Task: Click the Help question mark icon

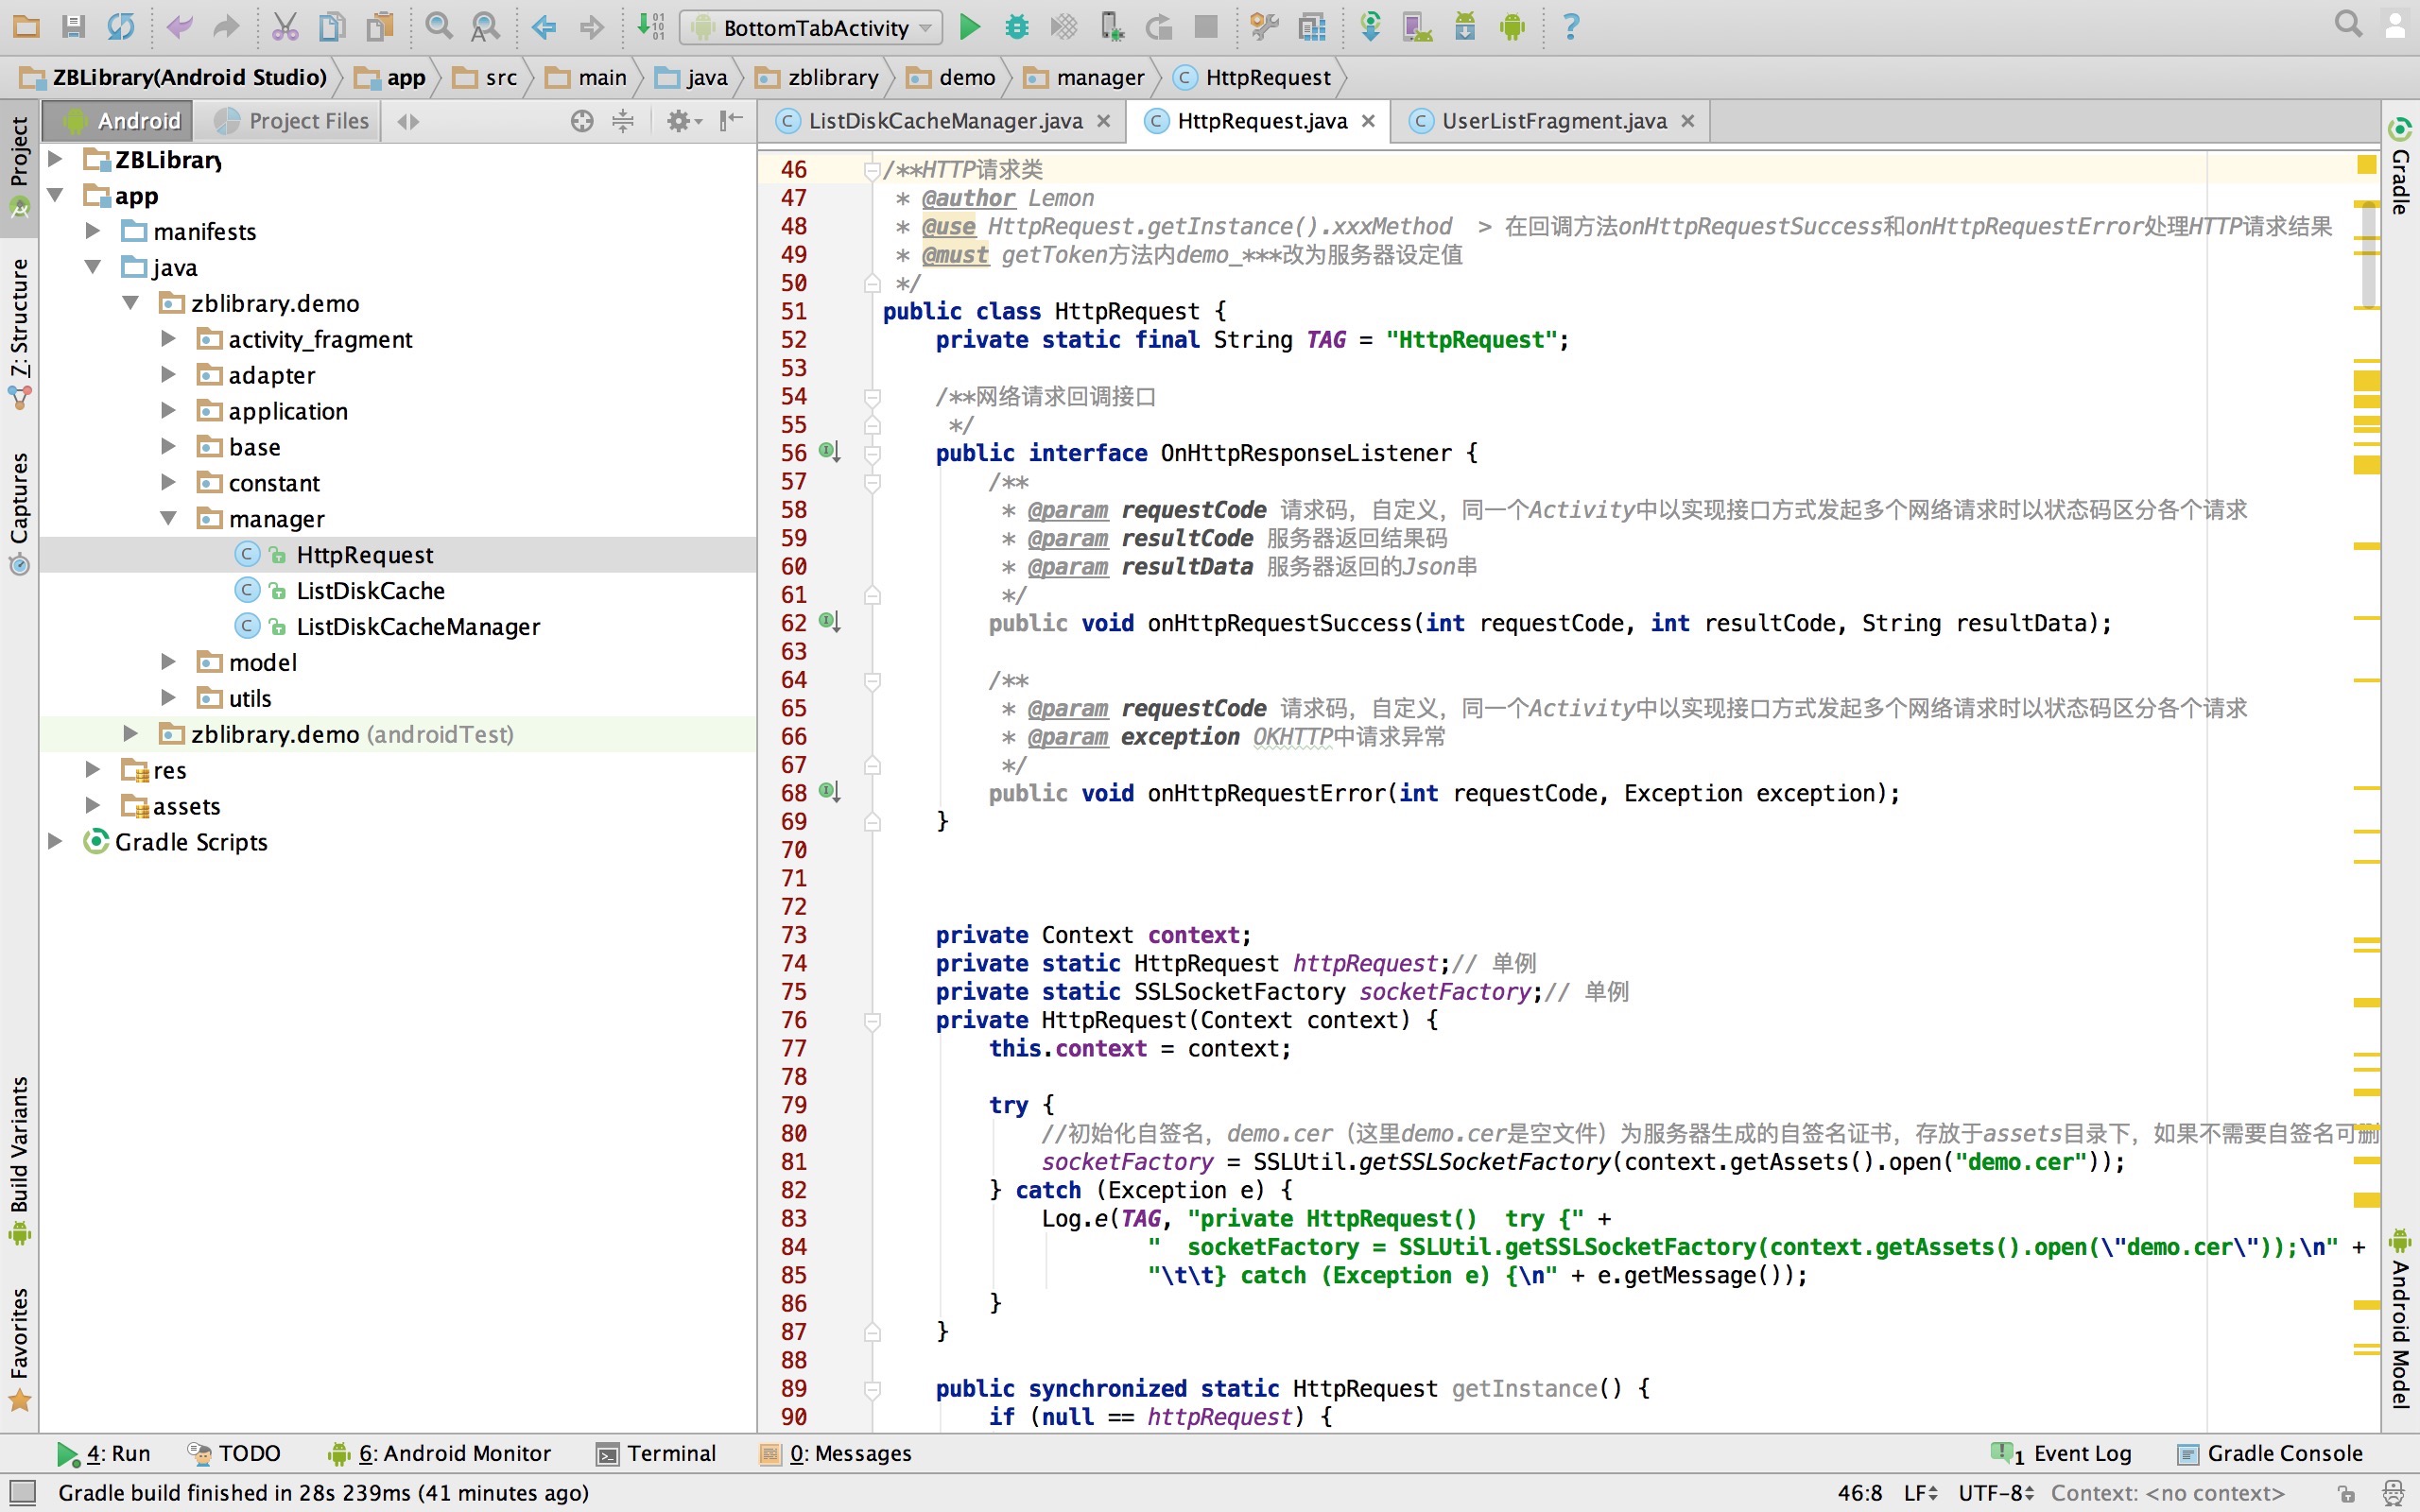Action: [1570, 27]
